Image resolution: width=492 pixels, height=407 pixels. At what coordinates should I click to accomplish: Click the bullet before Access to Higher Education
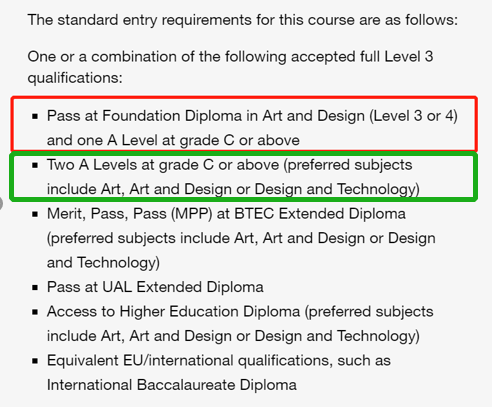(x=35, y=312)
